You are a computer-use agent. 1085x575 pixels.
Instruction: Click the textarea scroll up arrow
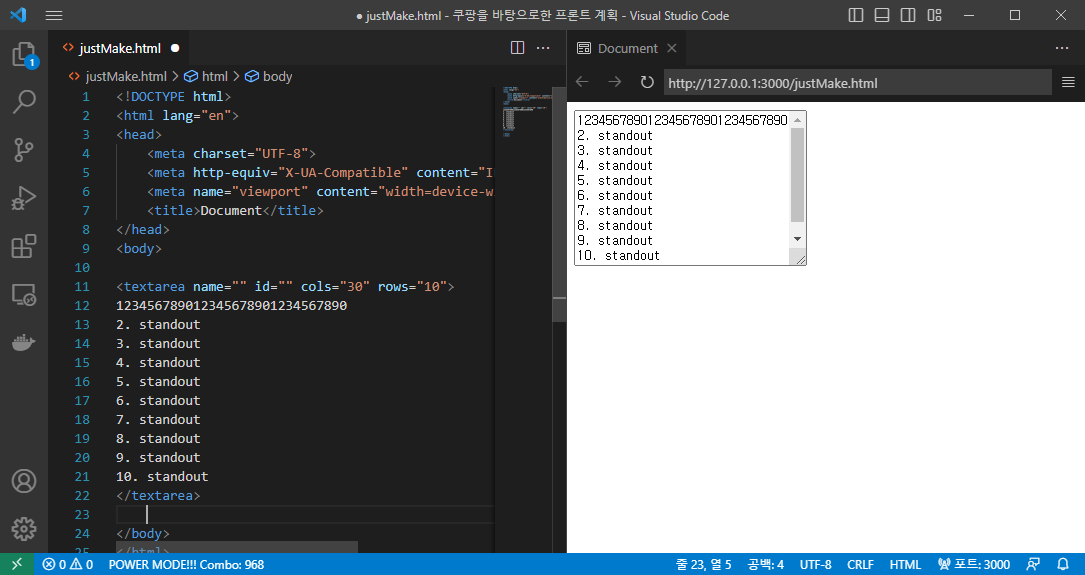click(797, 120)
